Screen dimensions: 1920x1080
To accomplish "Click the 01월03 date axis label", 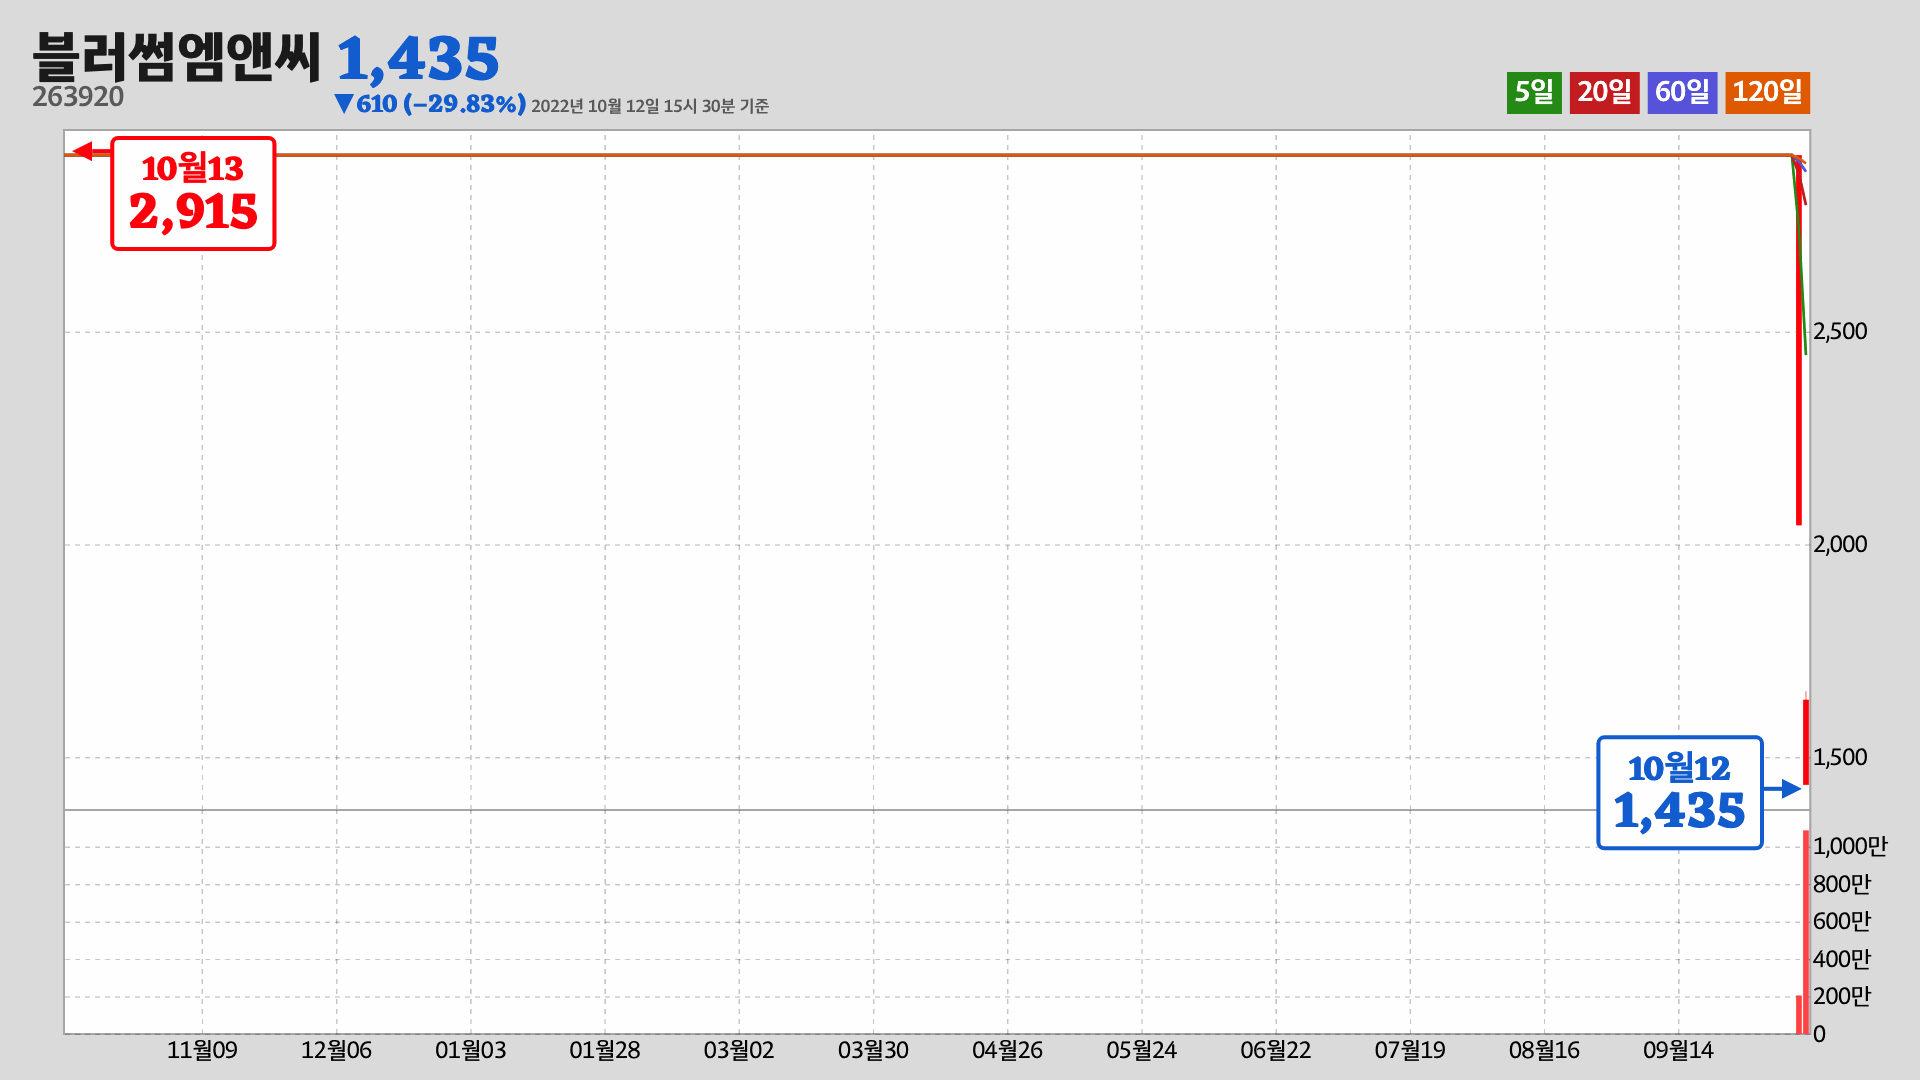I will point(470,1051).
